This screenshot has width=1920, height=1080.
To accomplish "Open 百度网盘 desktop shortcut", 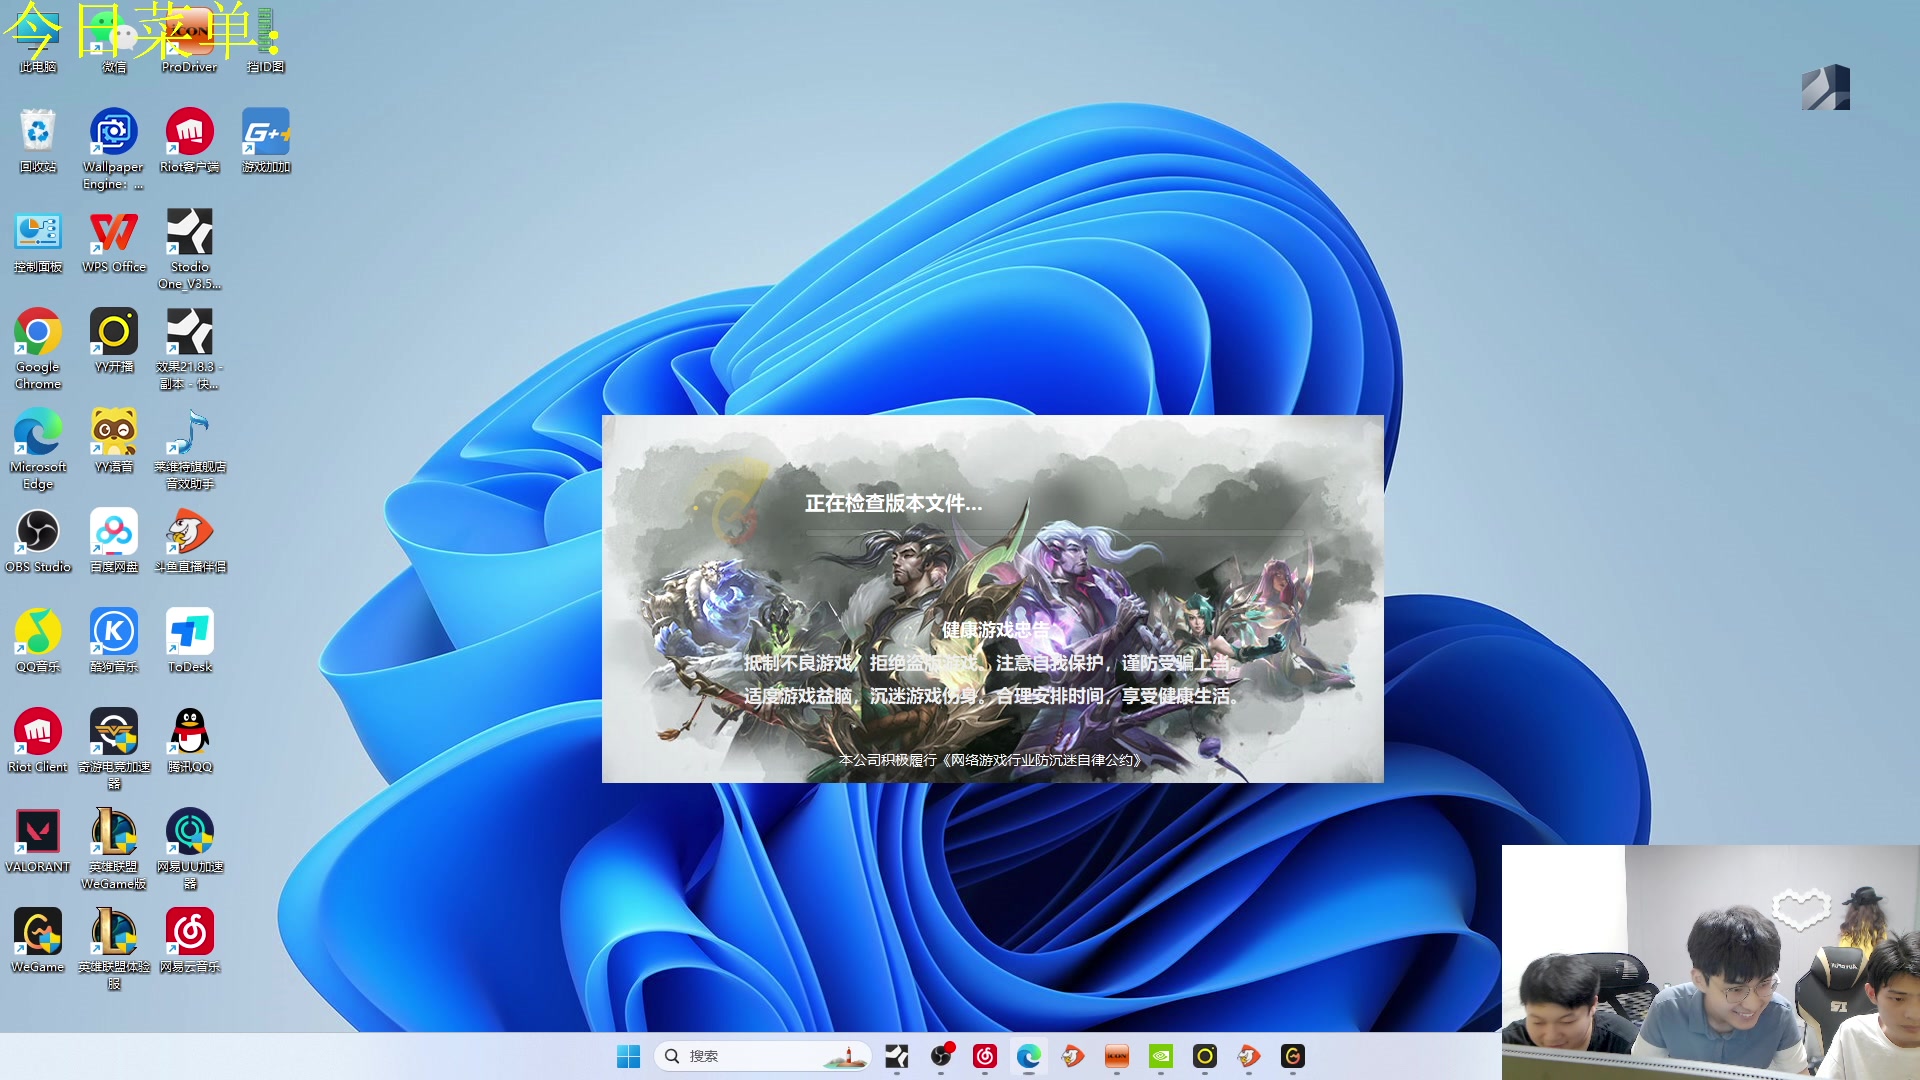I will point(114,540).
